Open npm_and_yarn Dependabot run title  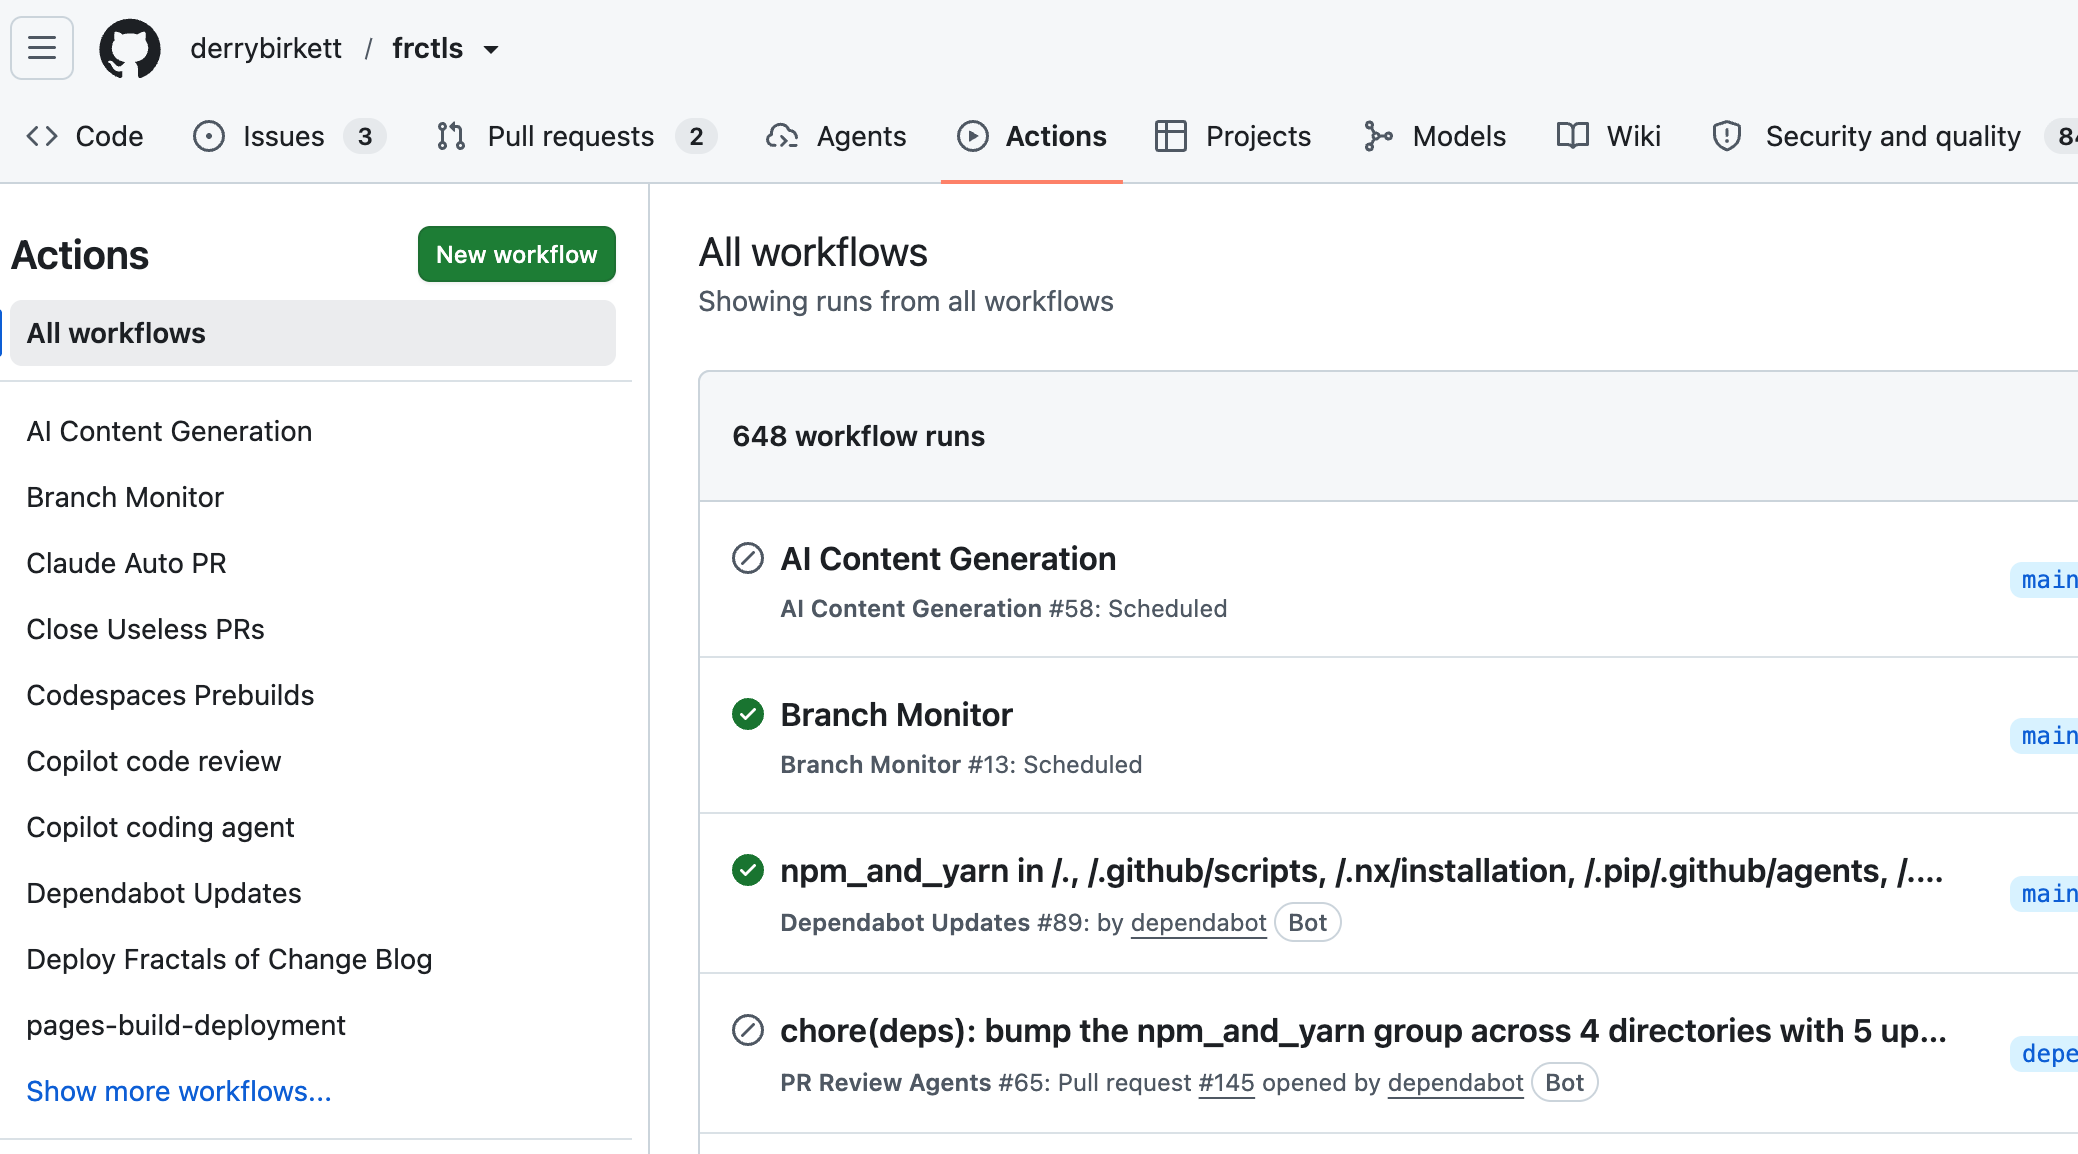pos(1362,870)
